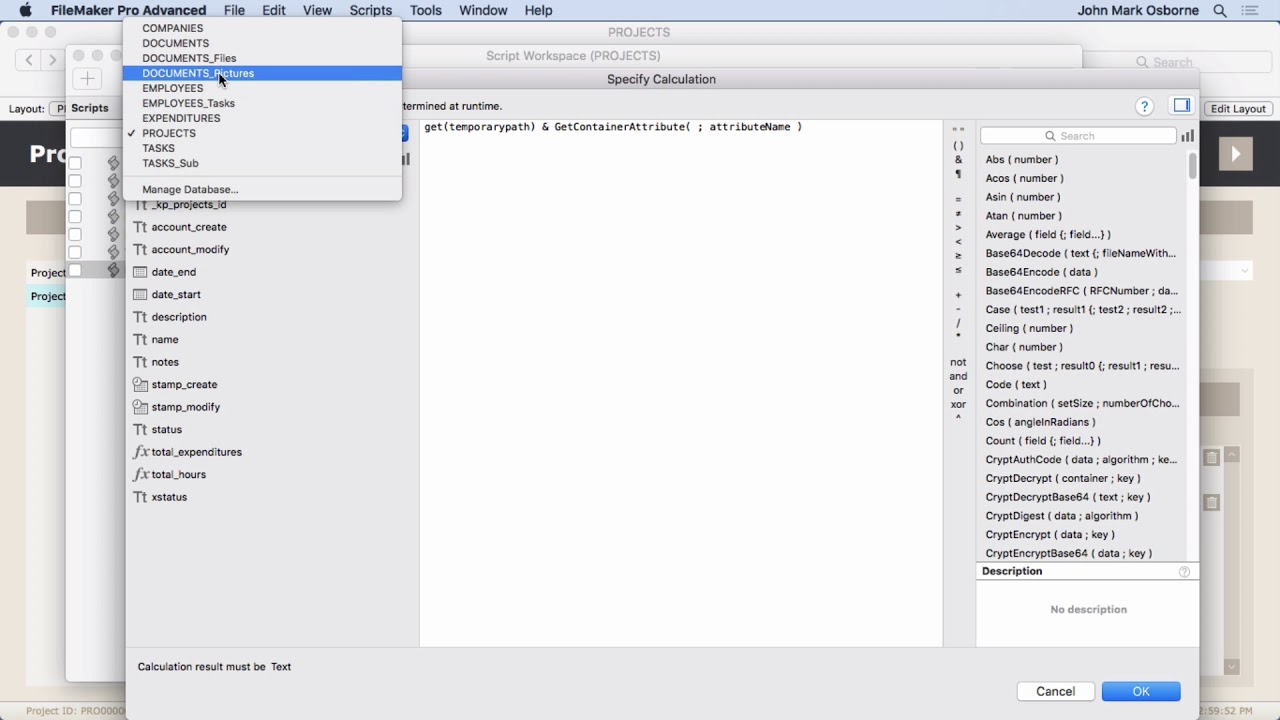The image size is (1280, 720).
Task: Choose COMPANIES from table list
Action: [173, 28]
